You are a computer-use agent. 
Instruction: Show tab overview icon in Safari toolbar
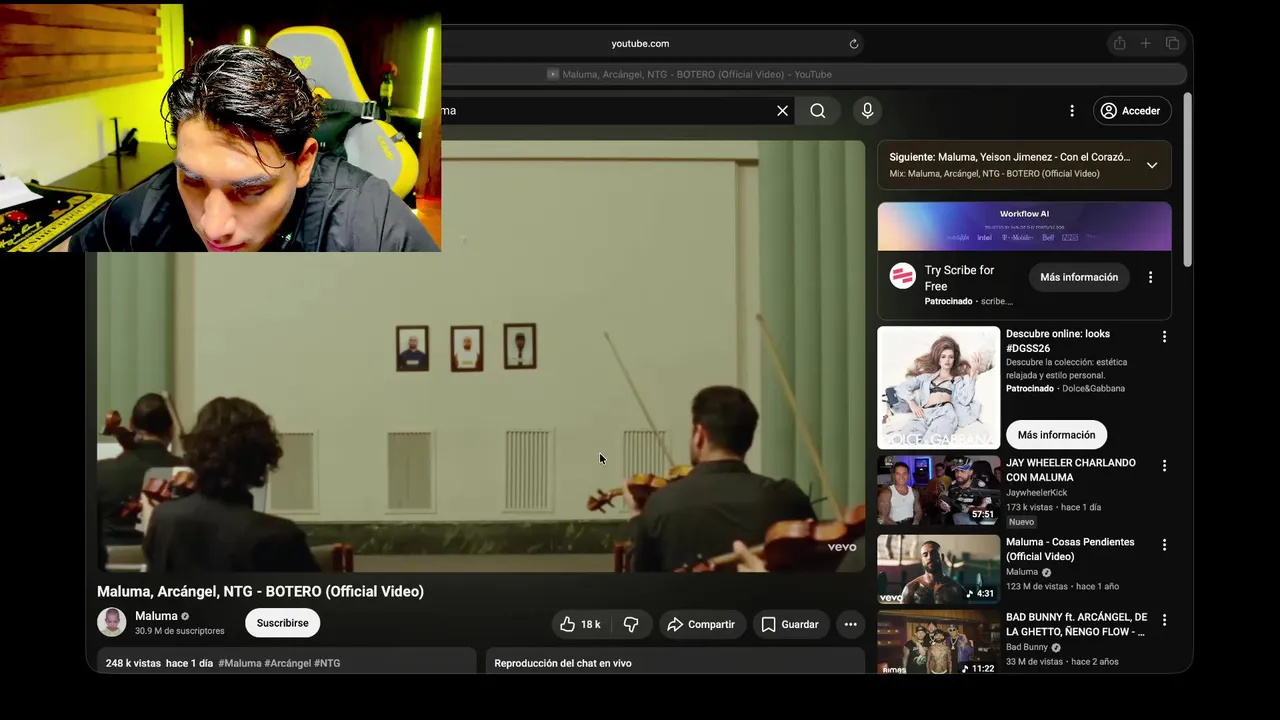pyautogui.click(x=1172, y=44)
